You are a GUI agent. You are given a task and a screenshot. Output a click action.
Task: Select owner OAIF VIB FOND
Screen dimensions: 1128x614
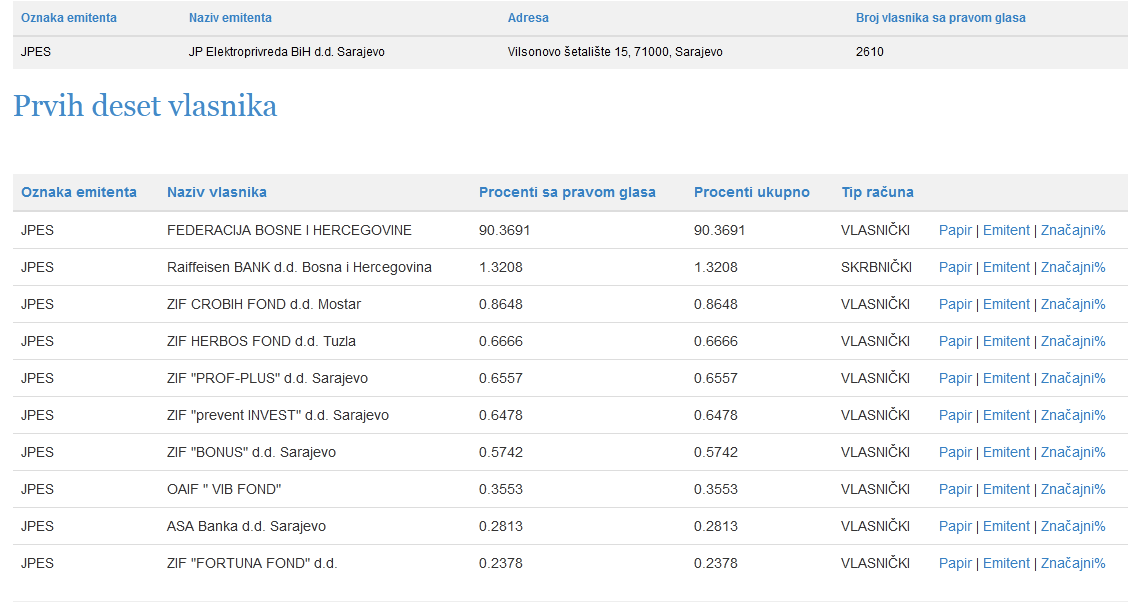224,490
